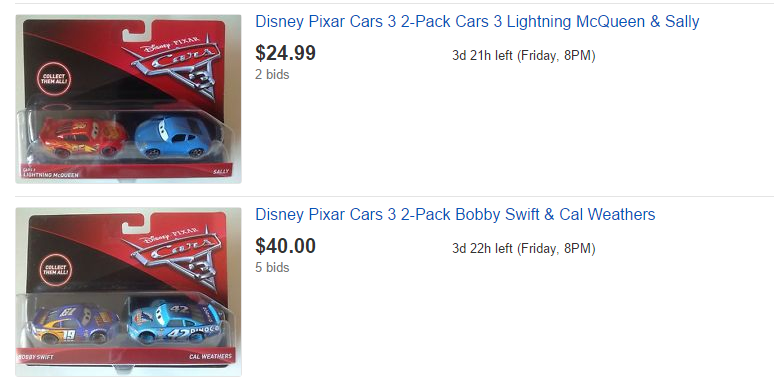This screenshot has width=774, height=384.
Task: Click the Dinoco Cal Weathers number 42 car
Action: [x=173, y=322]
